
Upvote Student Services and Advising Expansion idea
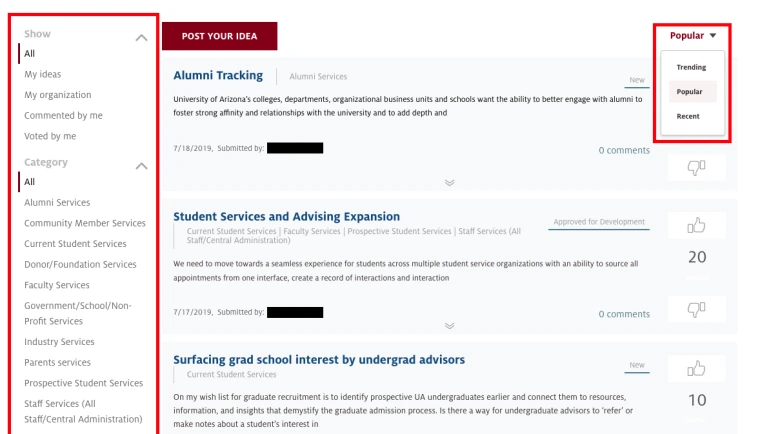coord(697,225)
